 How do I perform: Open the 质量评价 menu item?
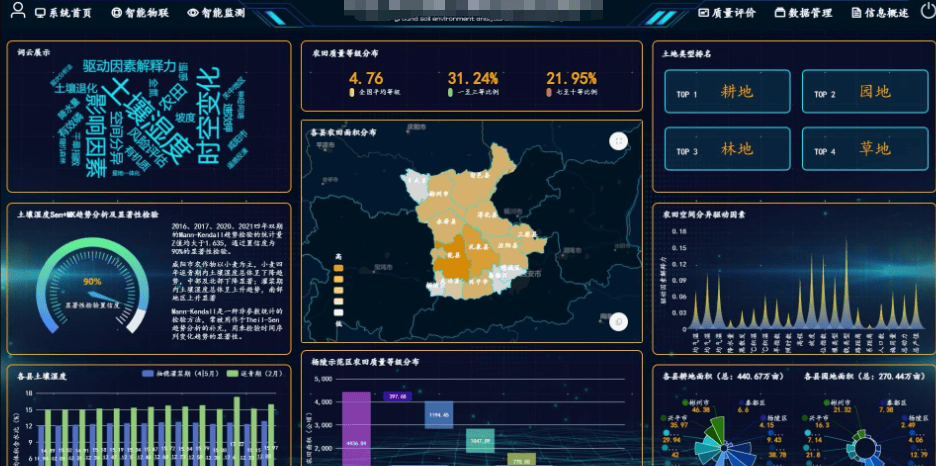[726, 13]
